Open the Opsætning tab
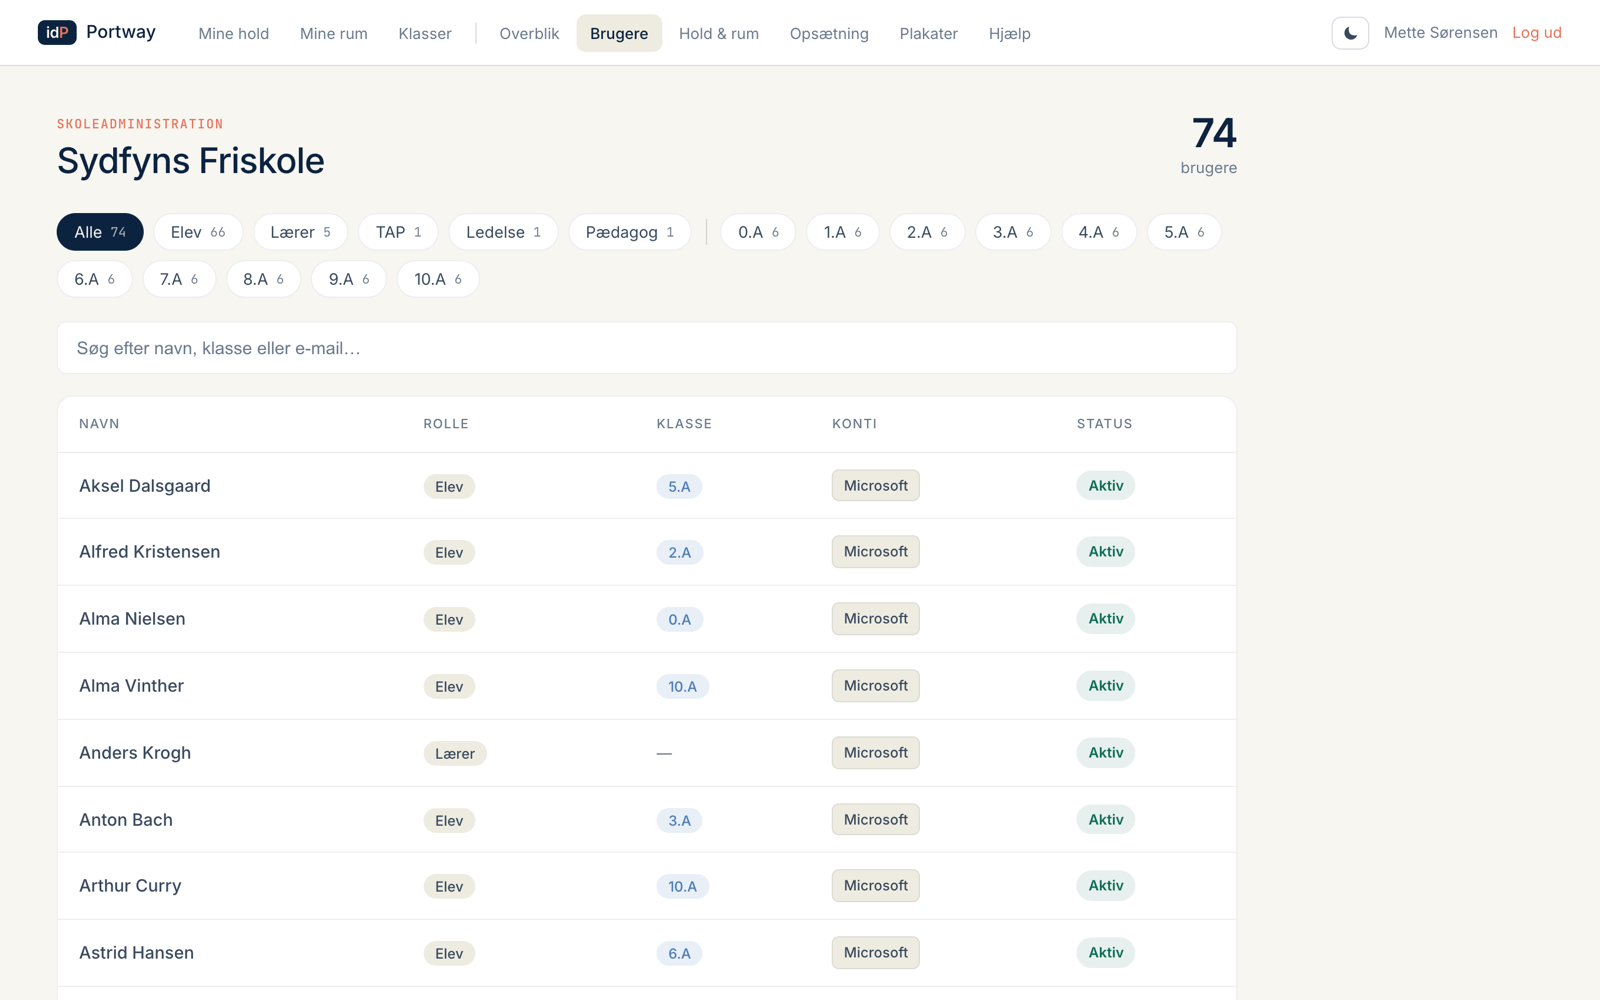The image size is (1600, 1000). pyautogui.click(x=829, y=33)
